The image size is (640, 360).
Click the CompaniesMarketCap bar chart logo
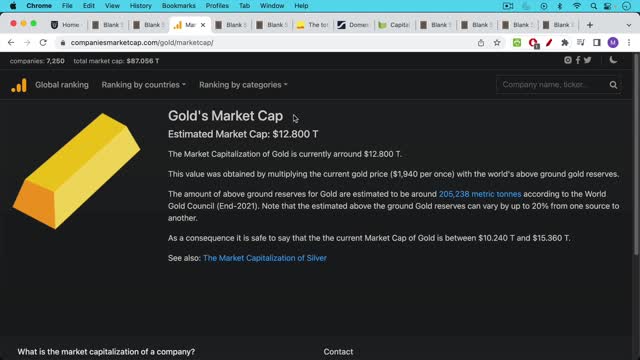[19, 85]
